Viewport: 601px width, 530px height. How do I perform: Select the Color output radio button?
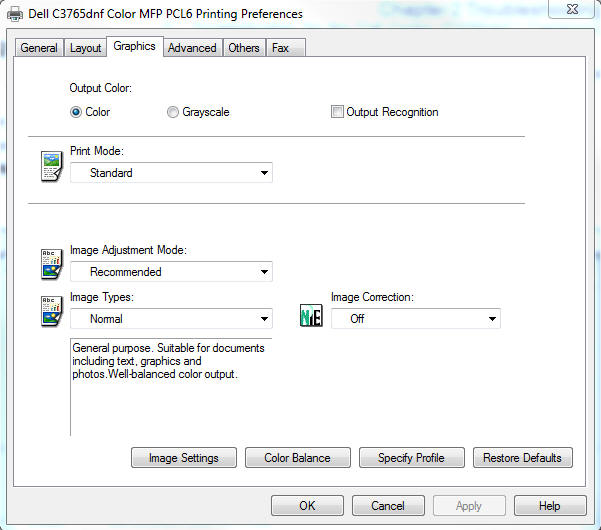click(76, 112)
